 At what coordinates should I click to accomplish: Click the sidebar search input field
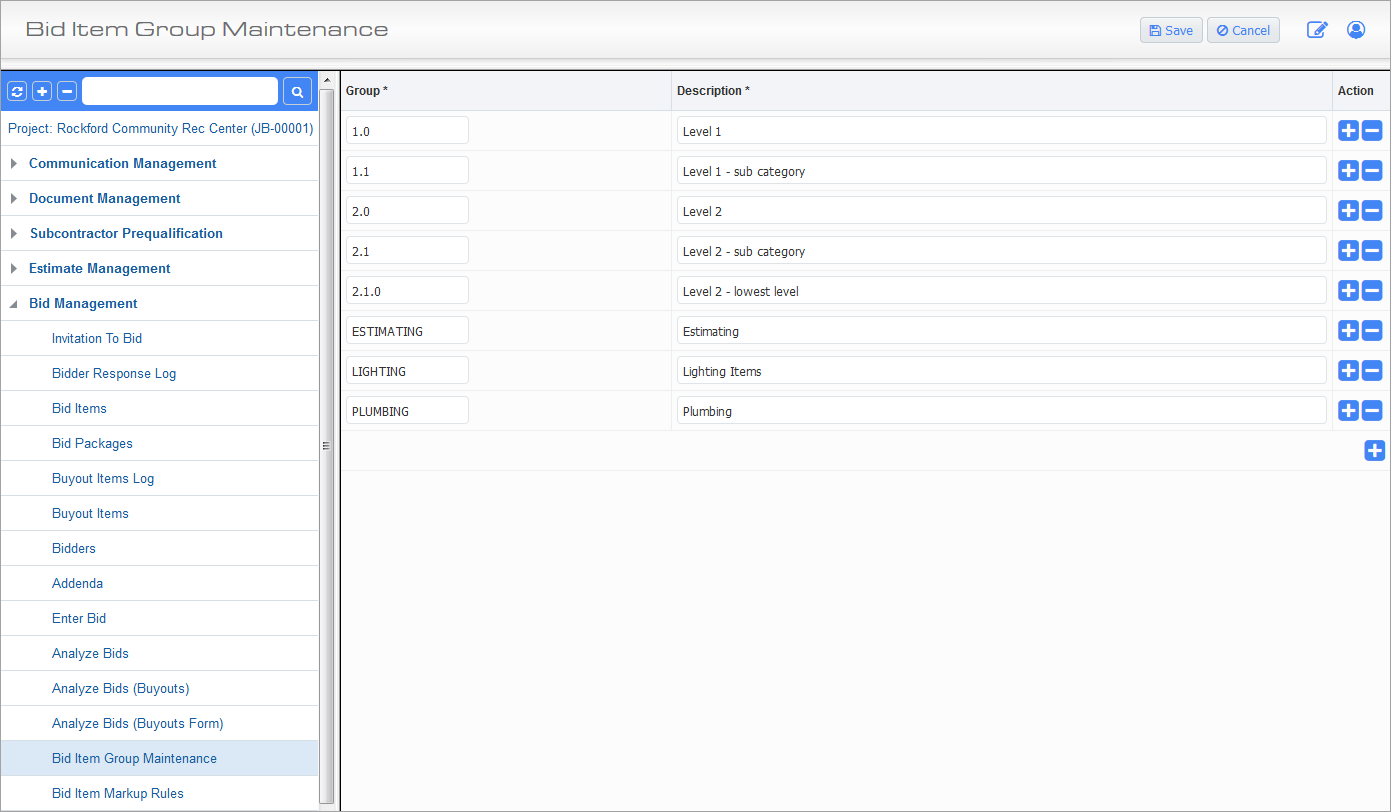tap(180, 91)
